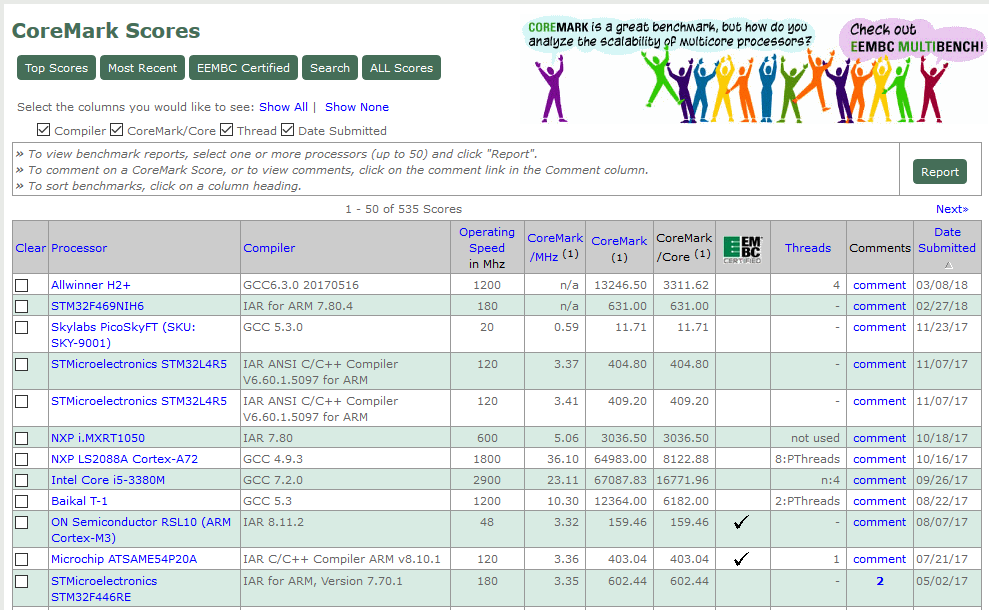Click the Show None link
989x610 pixels.
tap(357, 107)
